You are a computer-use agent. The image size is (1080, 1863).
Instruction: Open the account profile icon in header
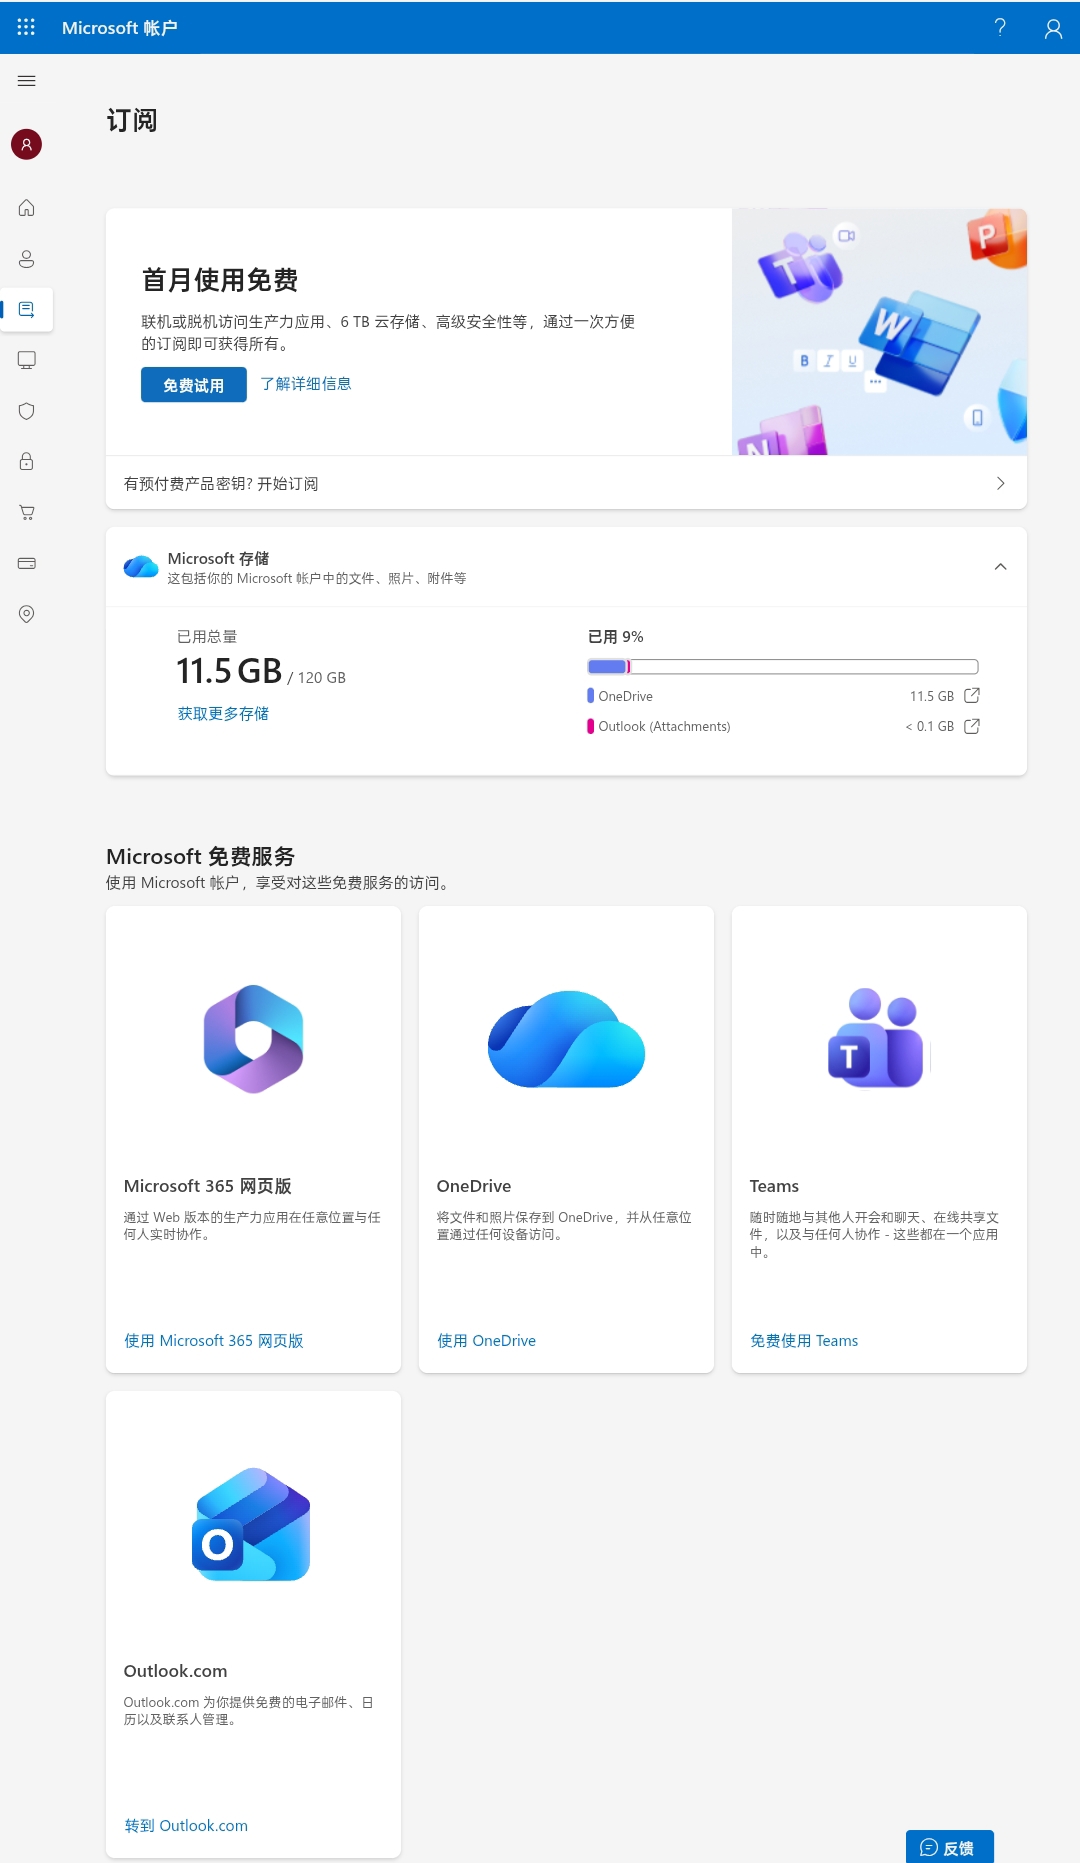(x=1053, y=28)
